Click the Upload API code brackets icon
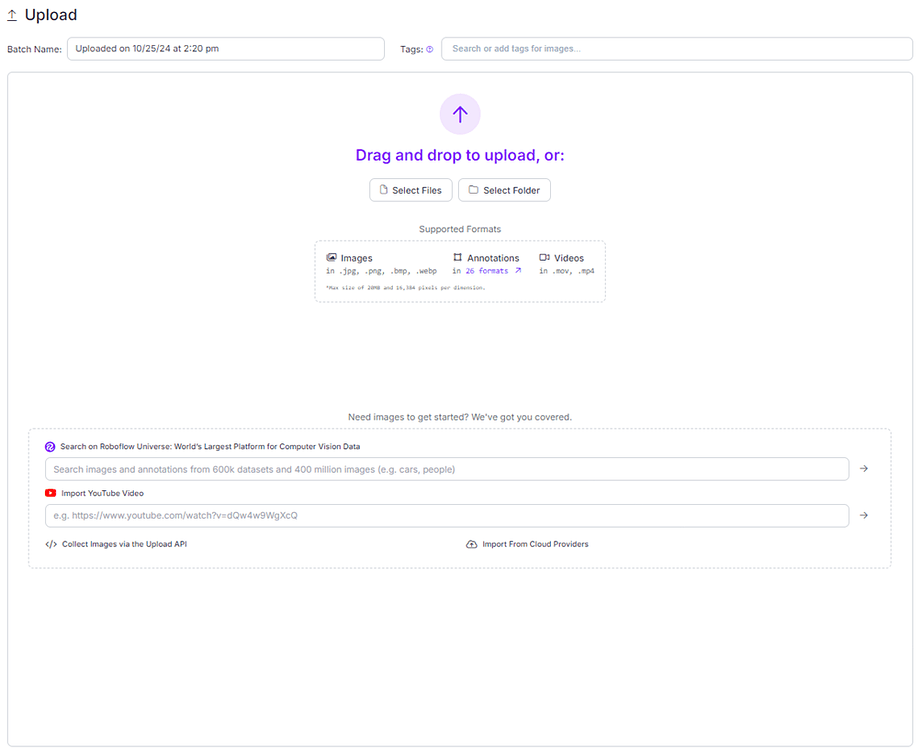The image size is (921, 750). point(51,545)
